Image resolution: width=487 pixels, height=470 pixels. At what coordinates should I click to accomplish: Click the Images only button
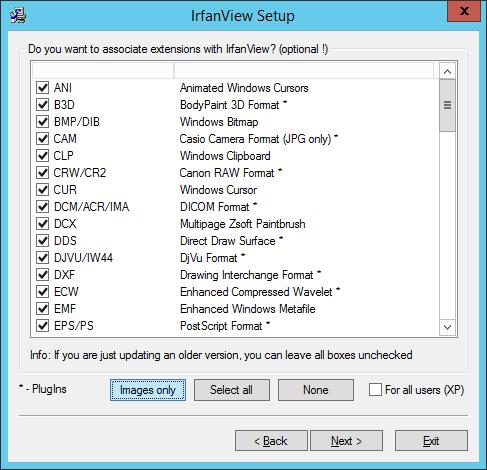click(x=148, y=390)
